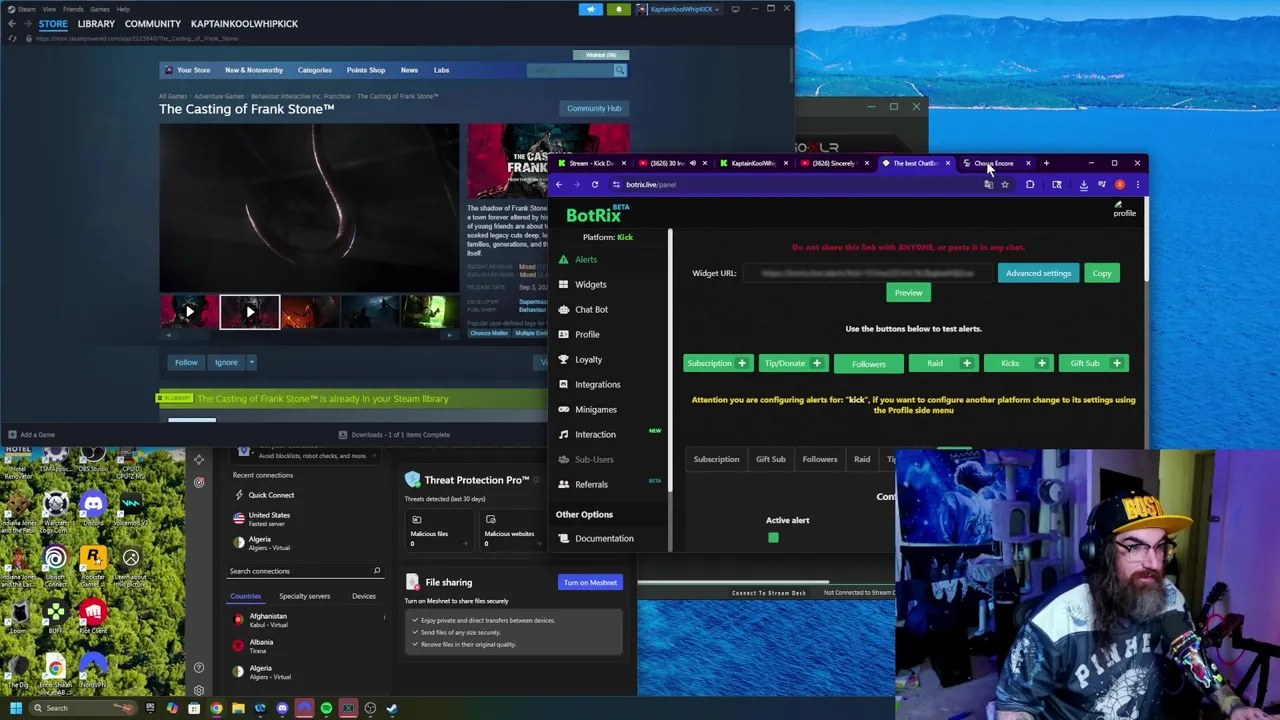1280x720 pixels.
Task: Open the Steam Friends menu
Action: click(73, 9)
